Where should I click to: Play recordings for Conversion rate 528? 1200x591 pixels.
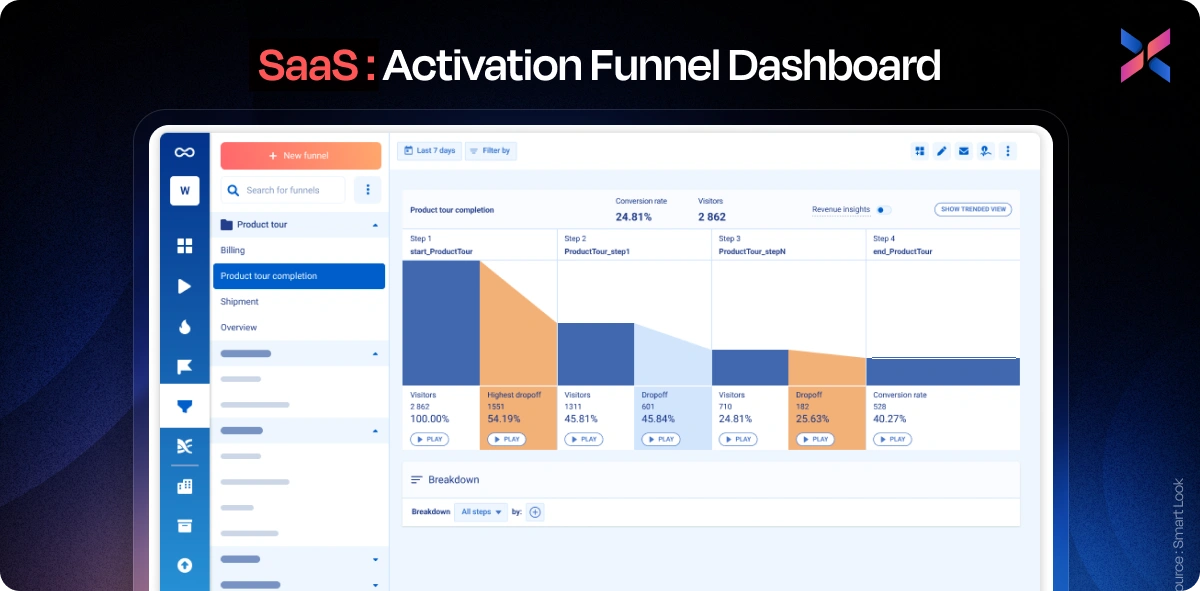(892, 439)
